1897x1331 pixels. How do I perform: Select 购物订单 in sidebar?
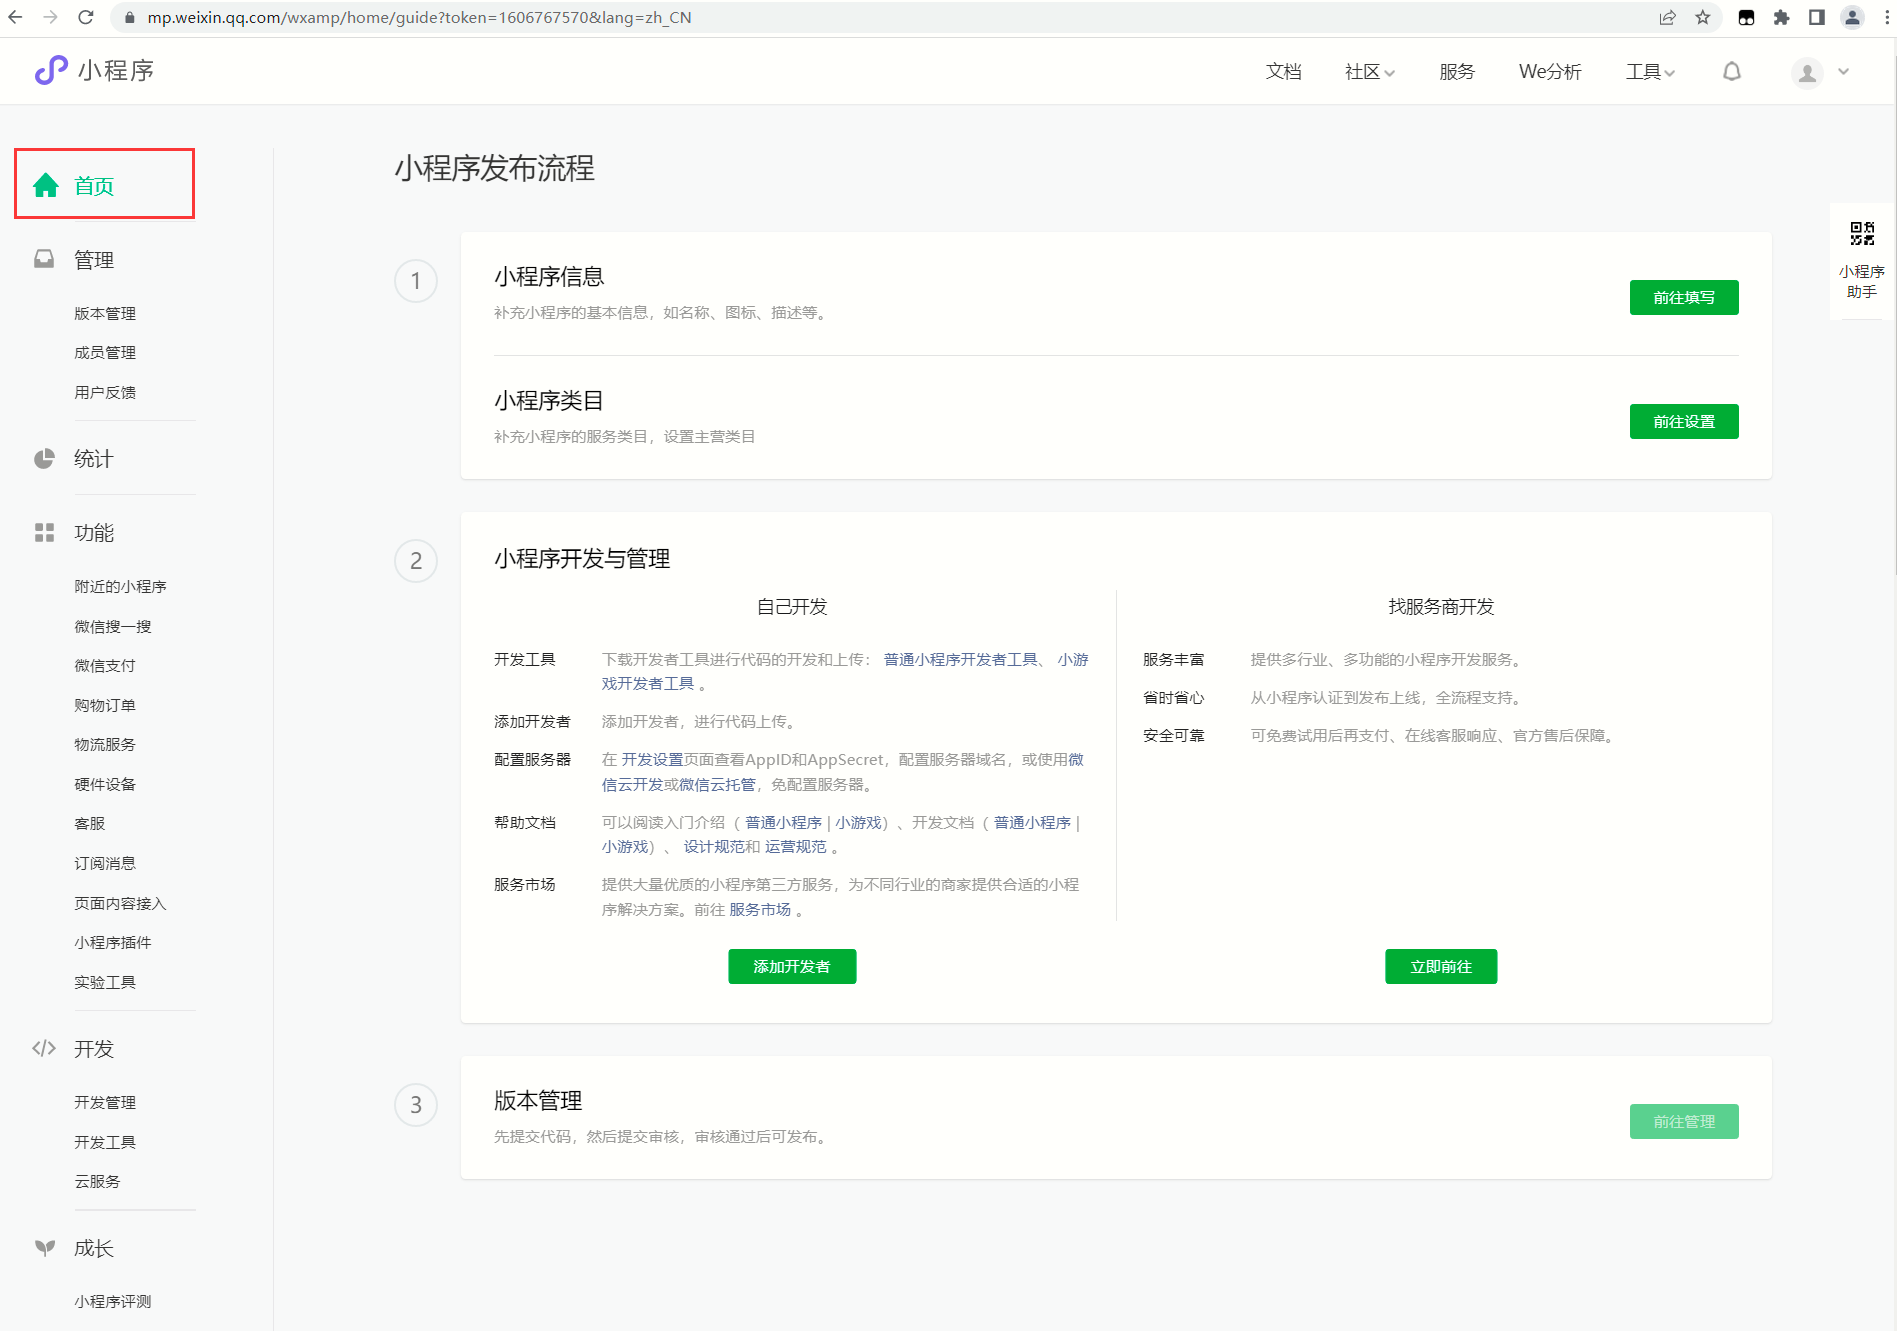105,705
